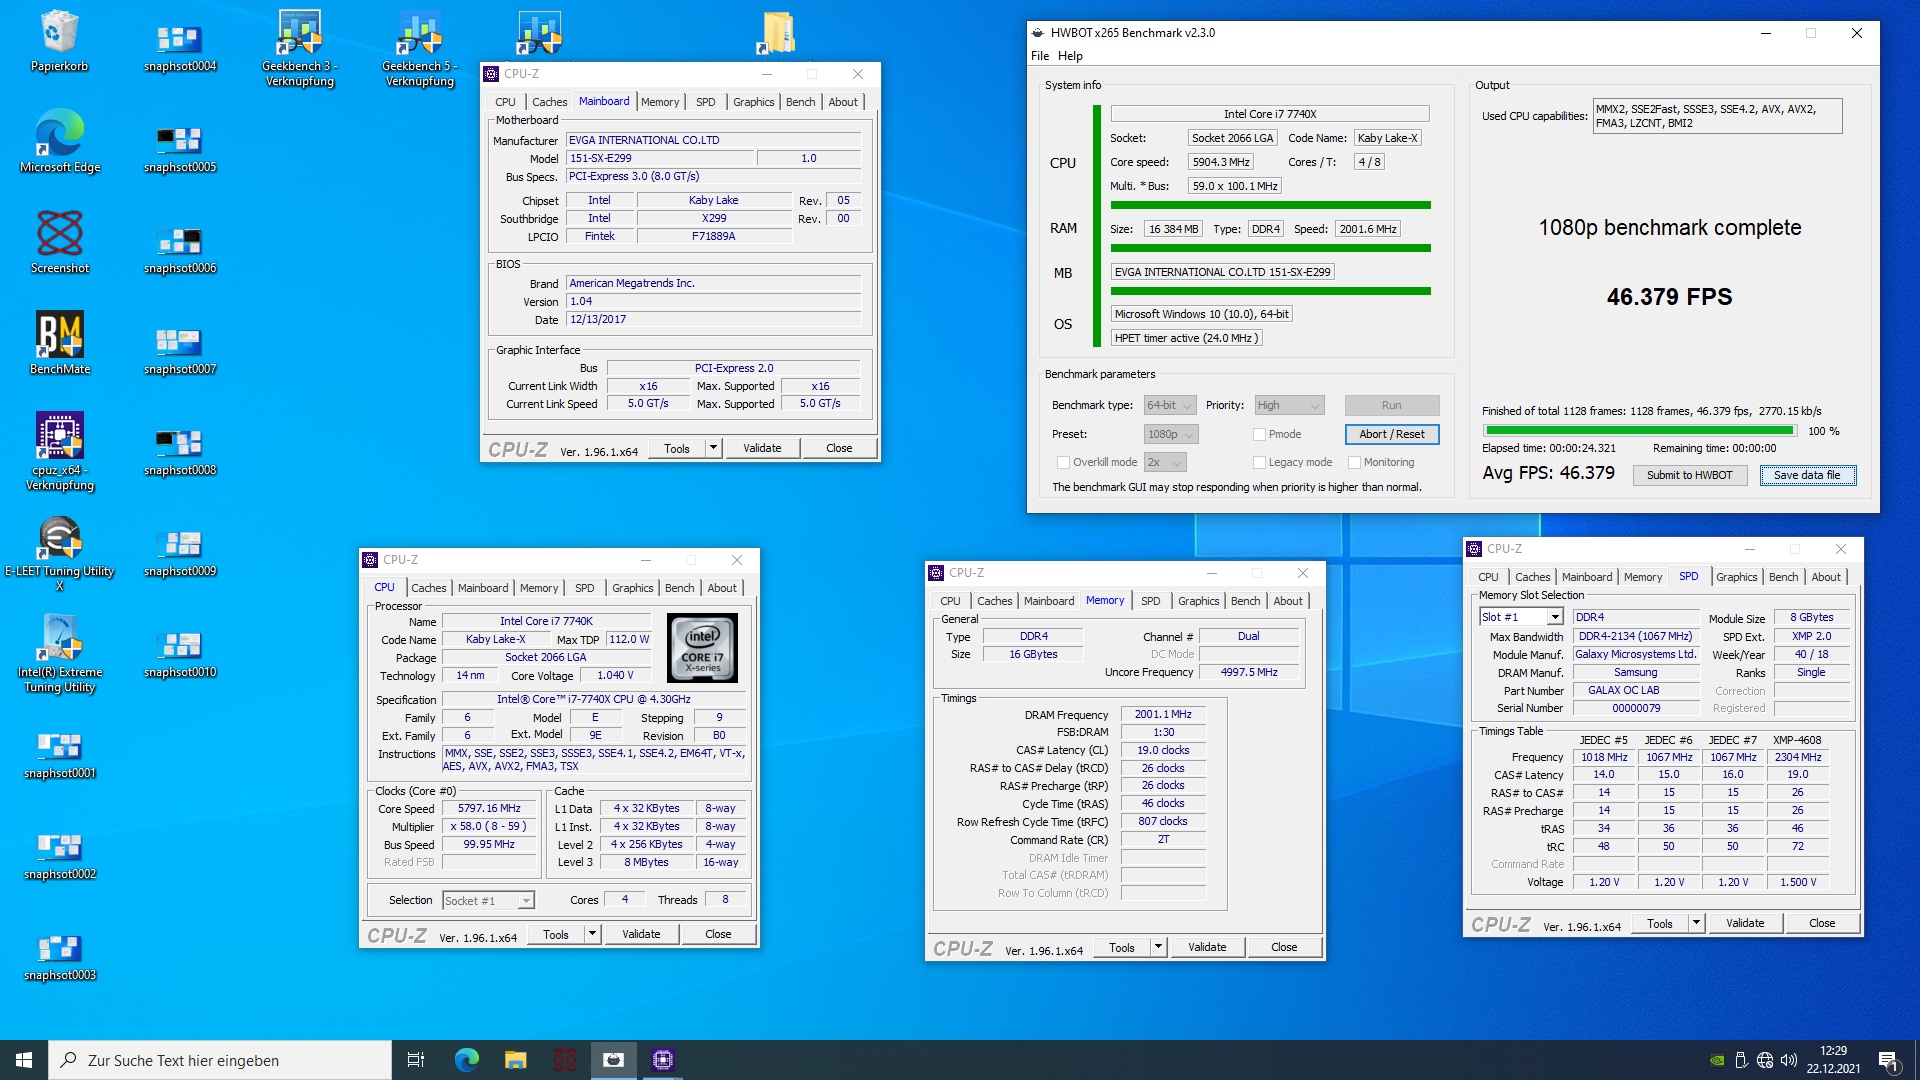The width and height of the screenshot is (1920, 1080).
Task: Open the Microsoft Edge desktop shortcut
Action: [x=60, y=142]
